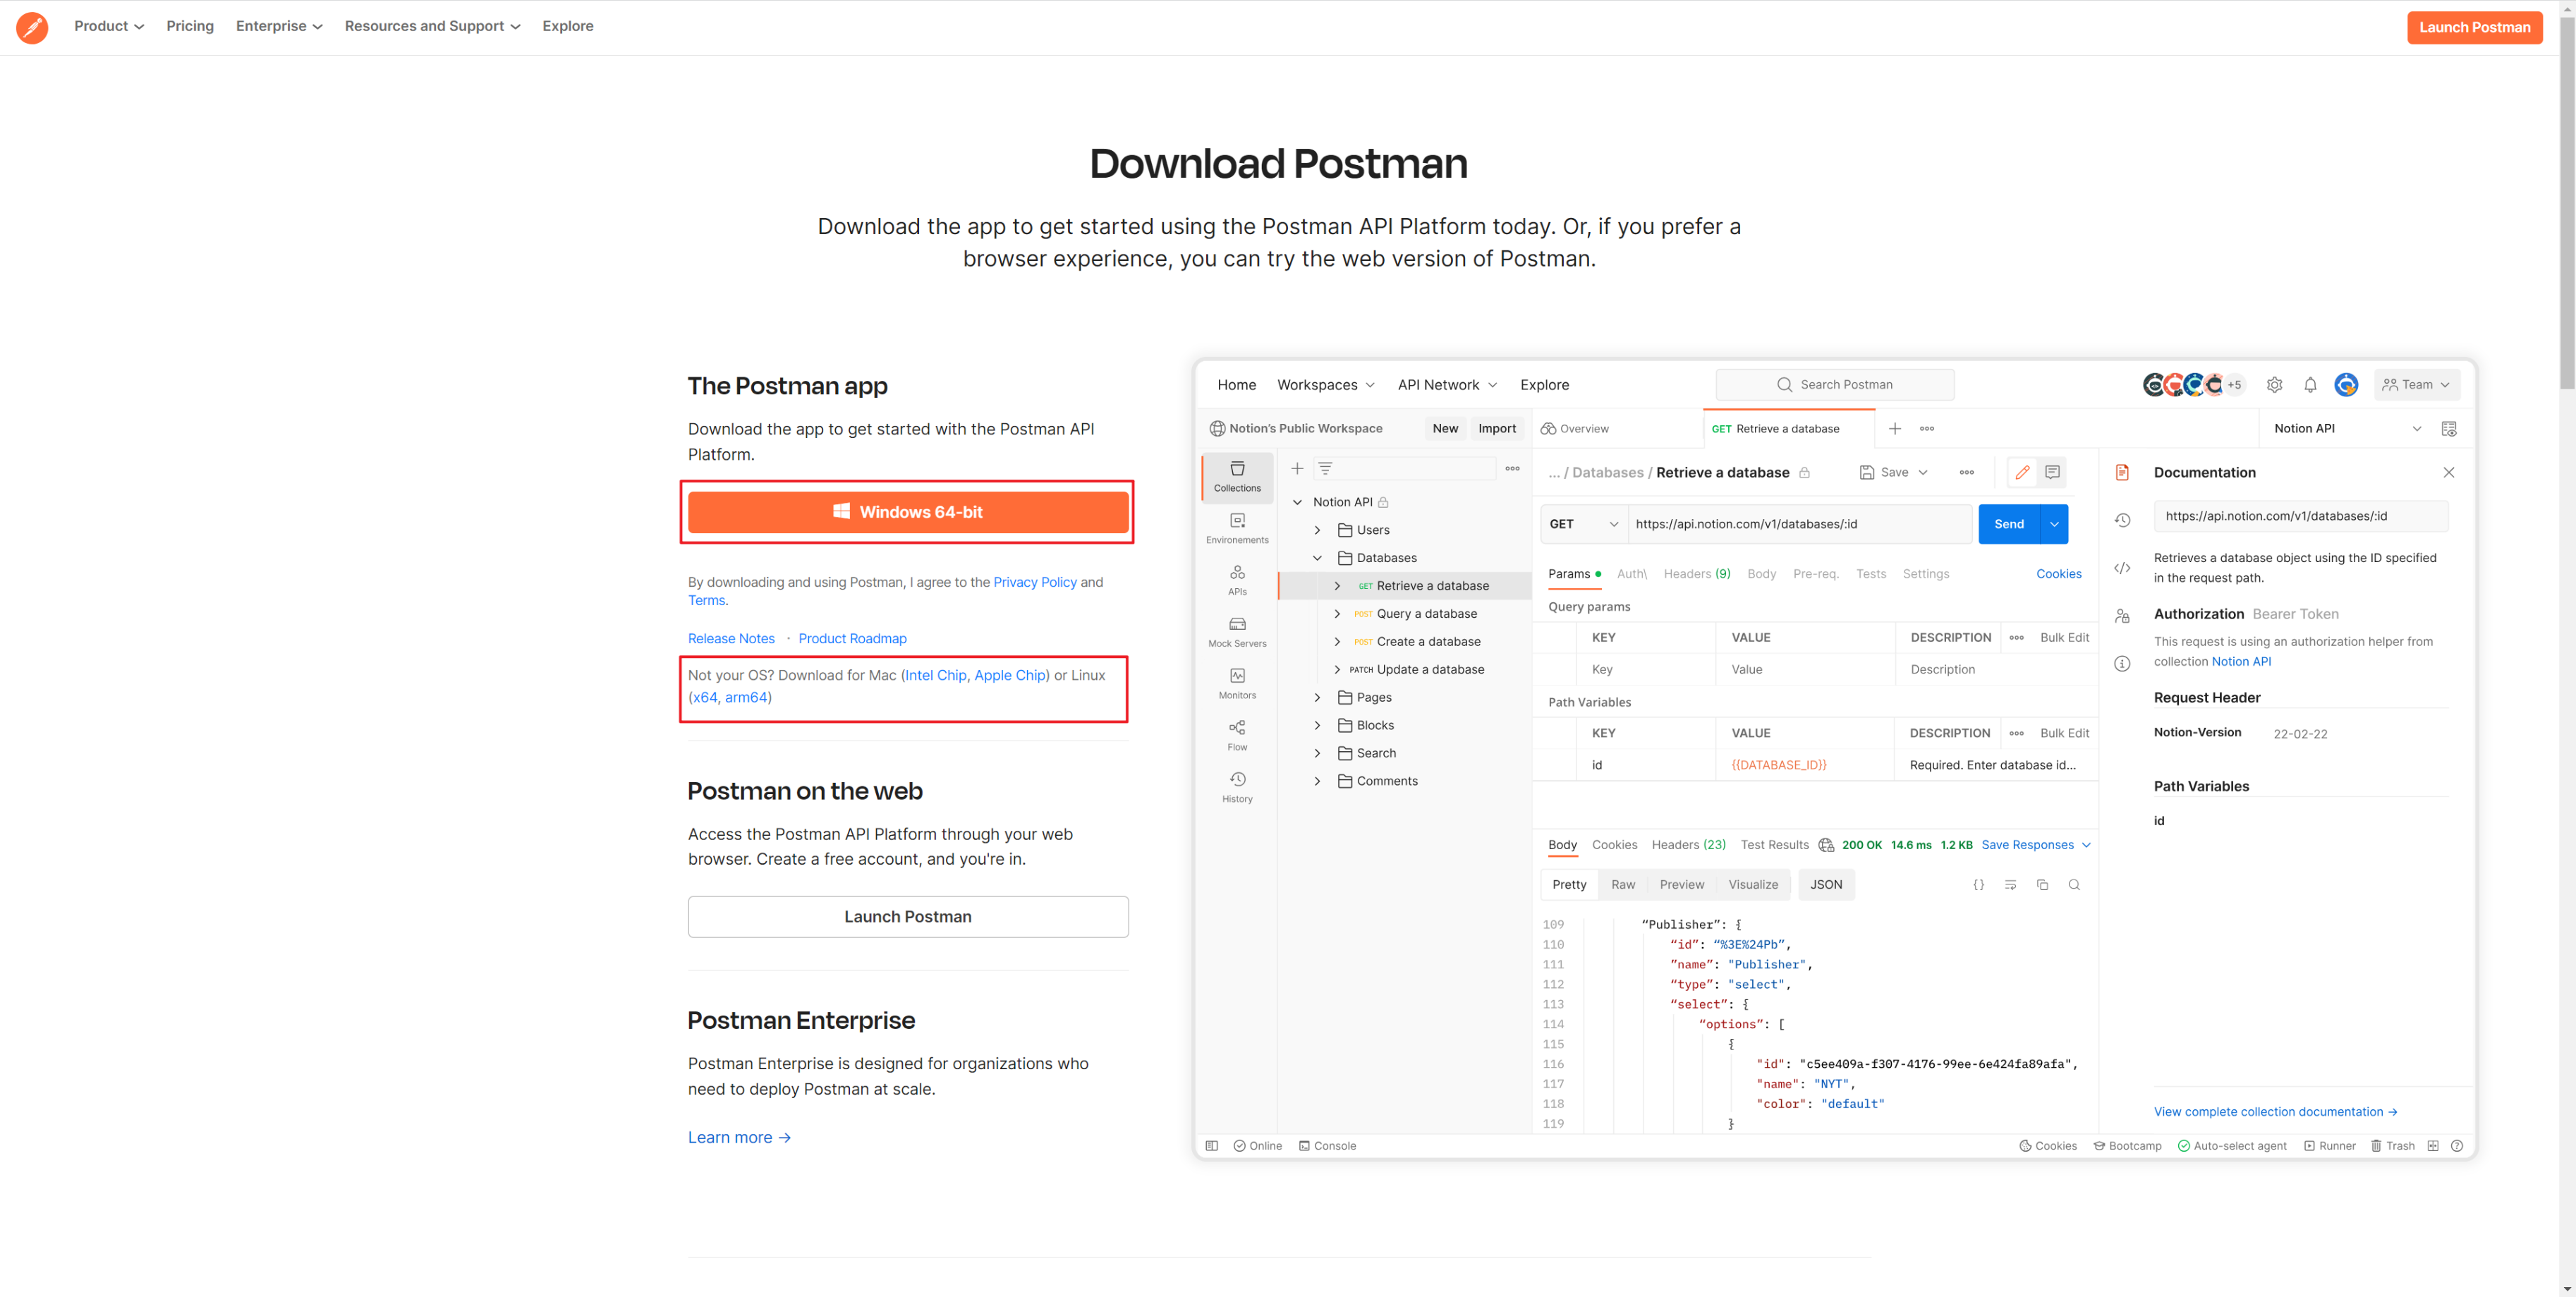Click Bootcamp in the status bar
The image size is (2576, 1297).
pos(2127,1146)
